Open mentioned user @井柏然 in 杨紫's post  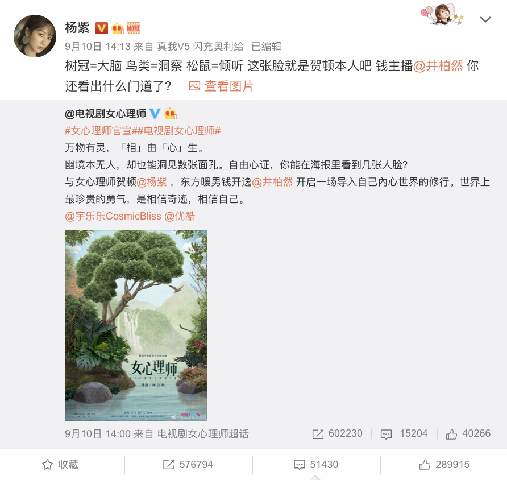point(438,66)
